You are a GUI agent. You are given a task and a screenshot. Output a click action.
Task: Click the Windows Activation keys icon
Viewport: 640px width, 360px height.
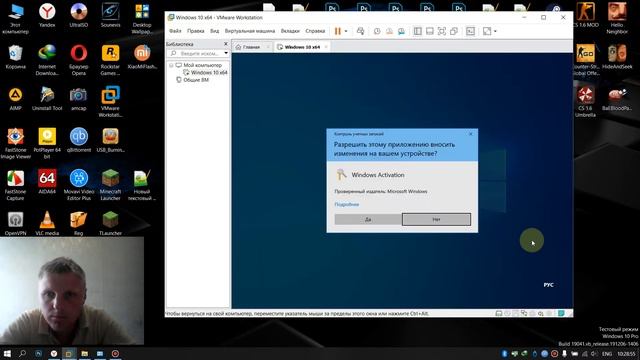click(341, 174)
